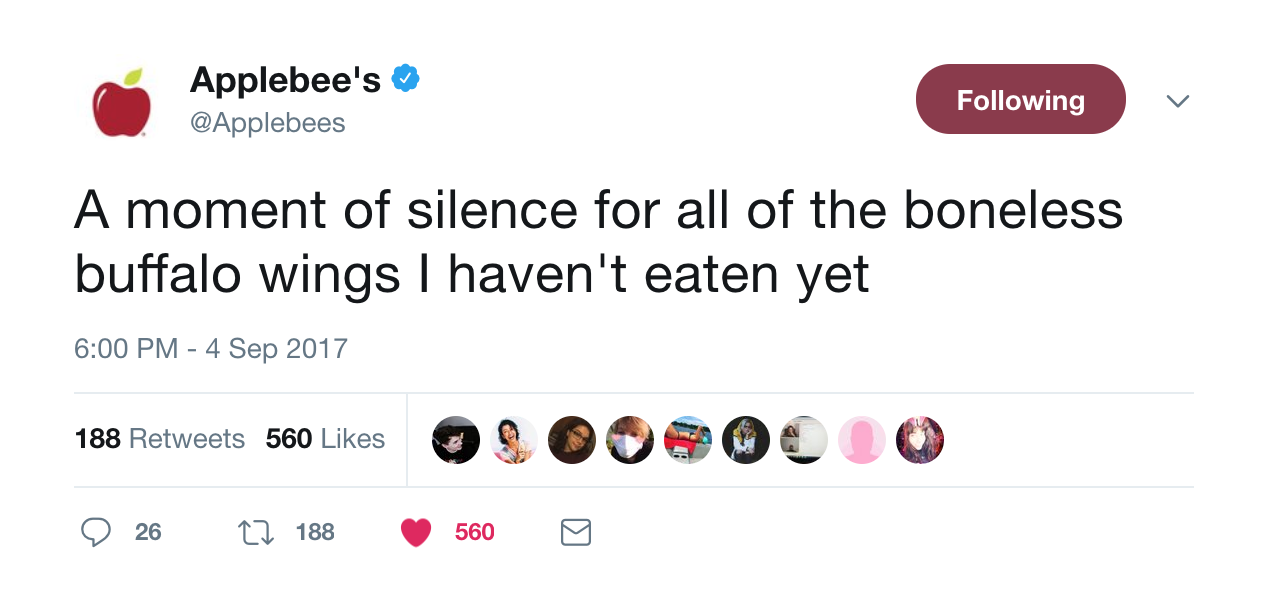Viewport: 1264px width, 606px height.
Task: Click the blue verified checkmark badge
Action: (405, 78)
